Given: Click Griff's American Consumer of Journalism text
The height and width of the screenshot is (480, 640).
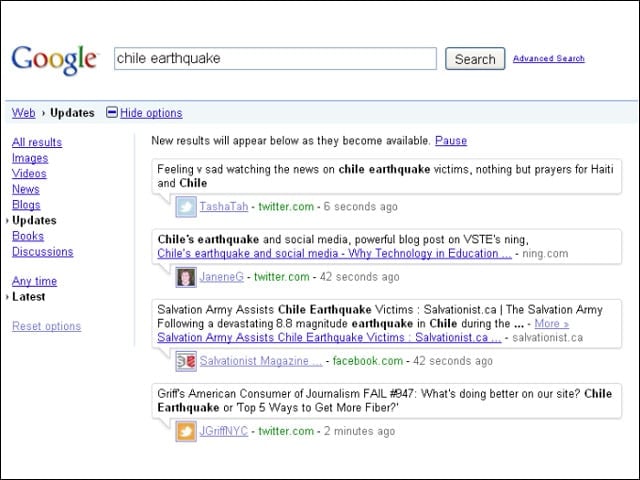Looking at the screenshot, I should point(384,400).
